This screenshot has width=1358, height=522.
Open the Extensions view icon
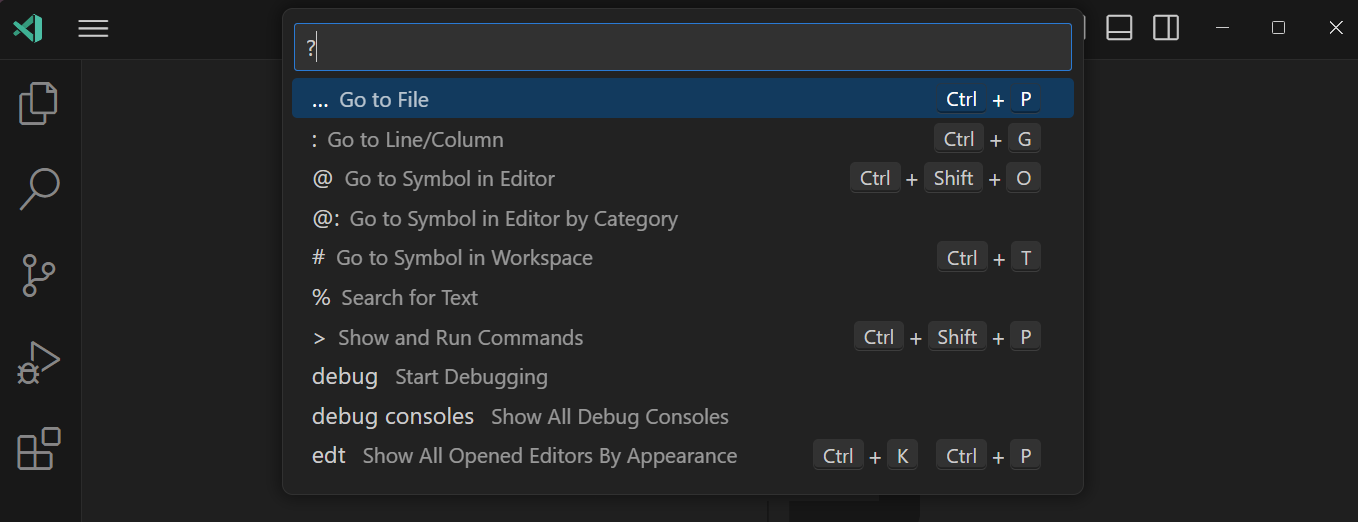coord(39,449)
